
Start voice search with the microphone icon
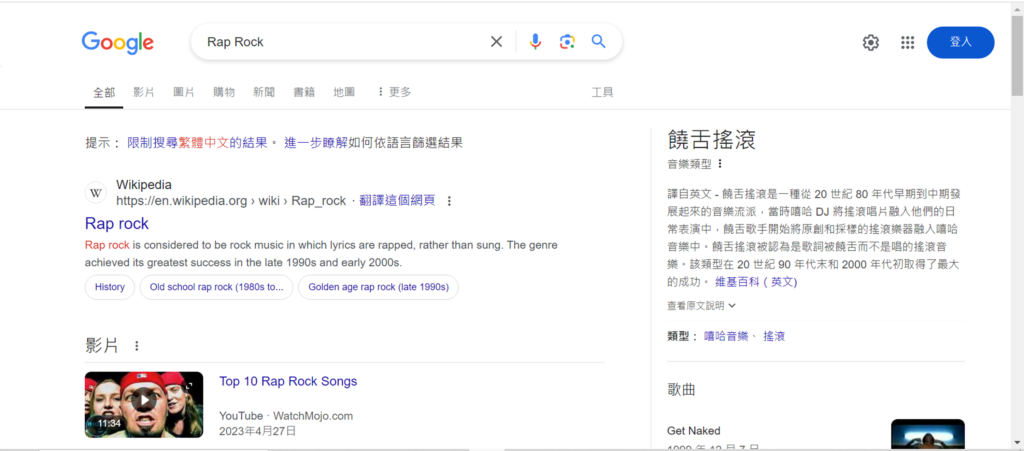click(x=535, y=42)
